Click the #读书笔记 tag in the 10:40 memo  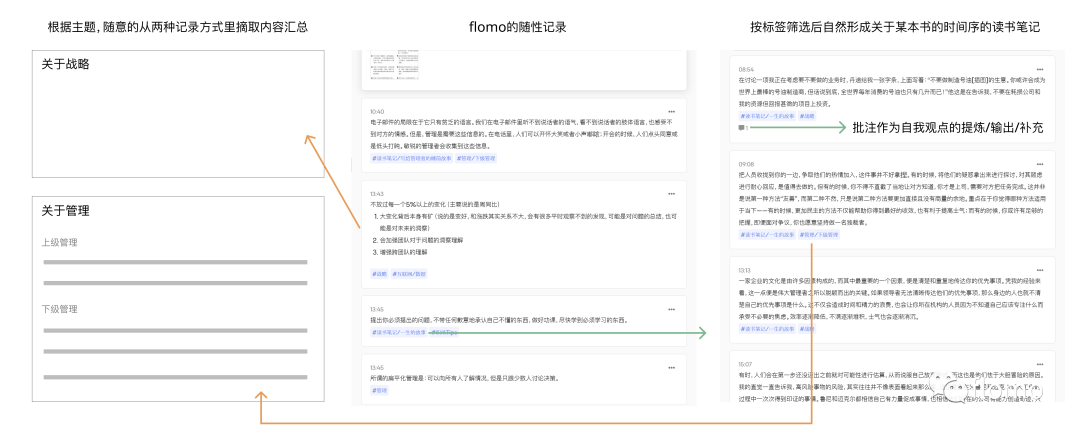[x=411, y=158]
